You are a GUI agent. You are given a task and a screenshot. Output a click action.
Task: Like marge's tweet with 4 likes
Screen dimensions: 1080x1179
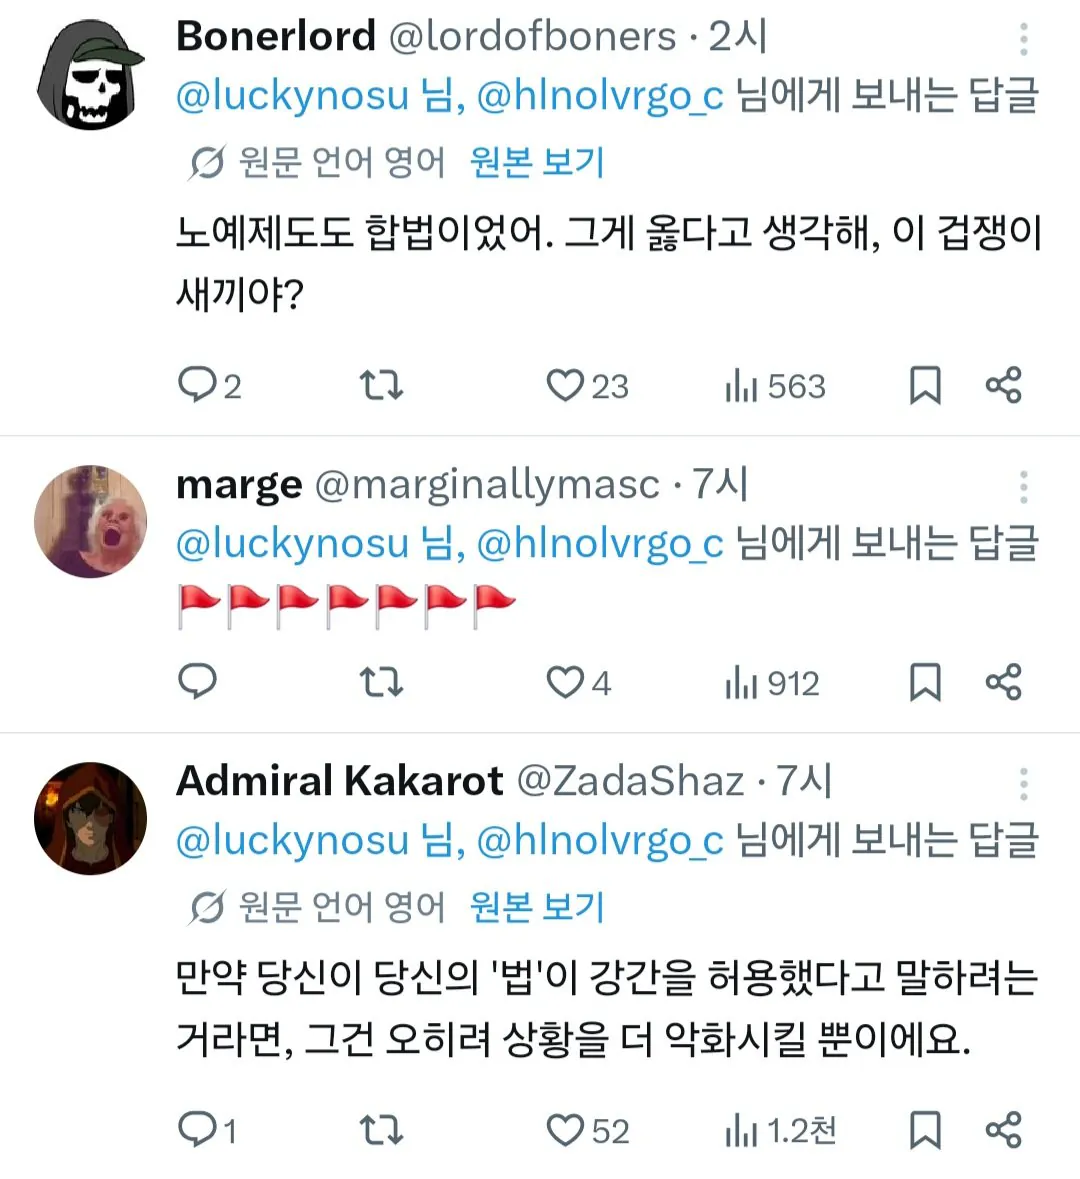pyautogui.click(x=565, y=682)
